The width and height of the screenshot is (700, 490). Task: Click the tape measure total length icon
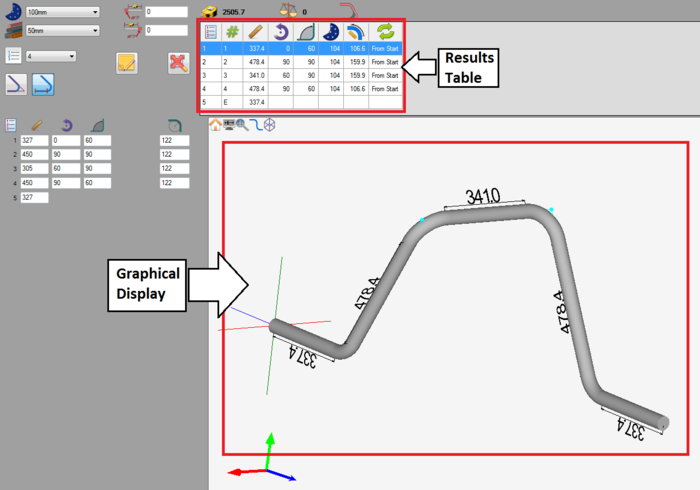coord(209,11)
